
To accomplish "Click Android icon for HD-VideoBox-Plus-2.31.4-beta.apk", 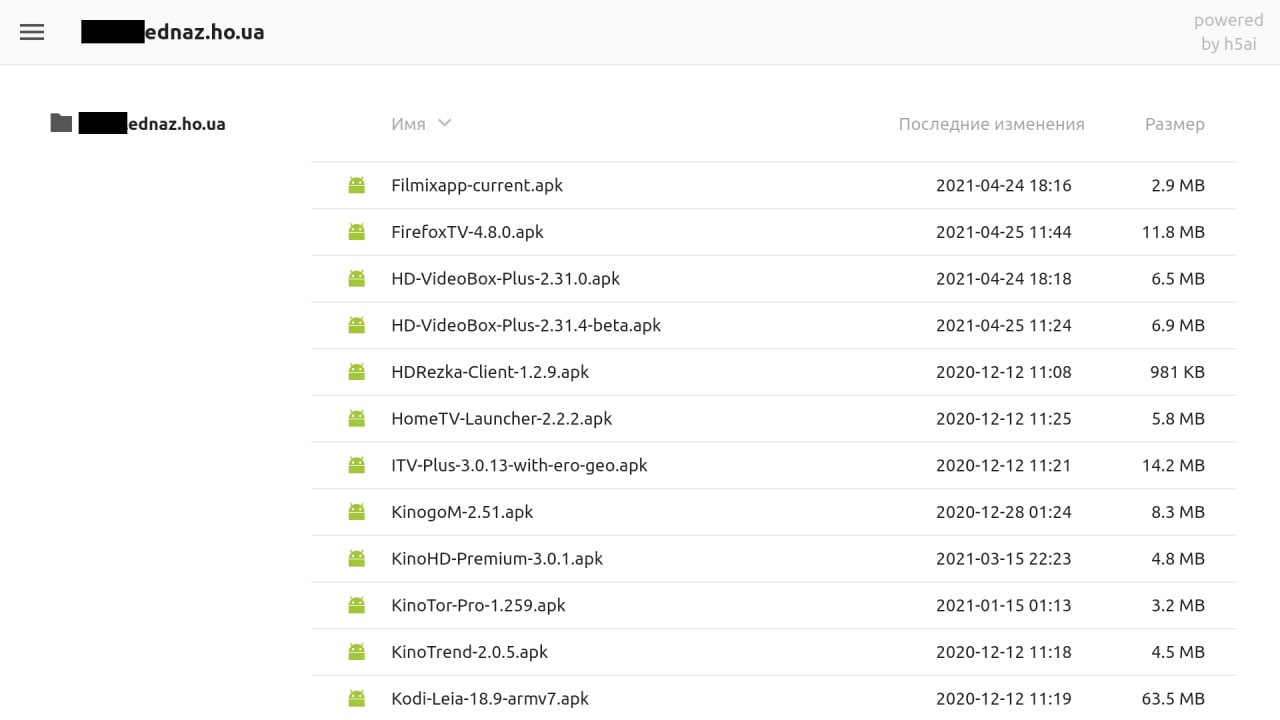I will point(356,325).
